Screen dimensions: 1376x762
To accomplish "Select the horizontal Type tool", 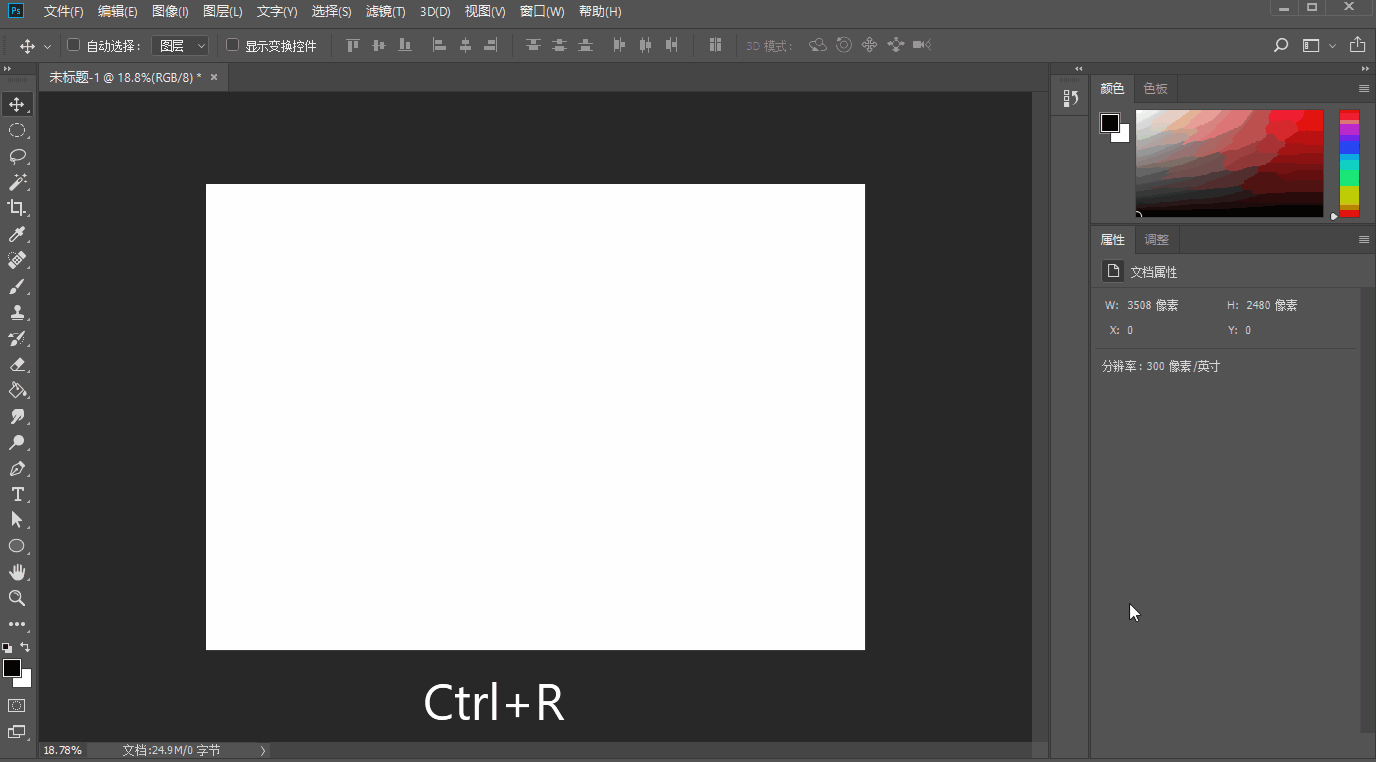I will (x=16, y=494).
